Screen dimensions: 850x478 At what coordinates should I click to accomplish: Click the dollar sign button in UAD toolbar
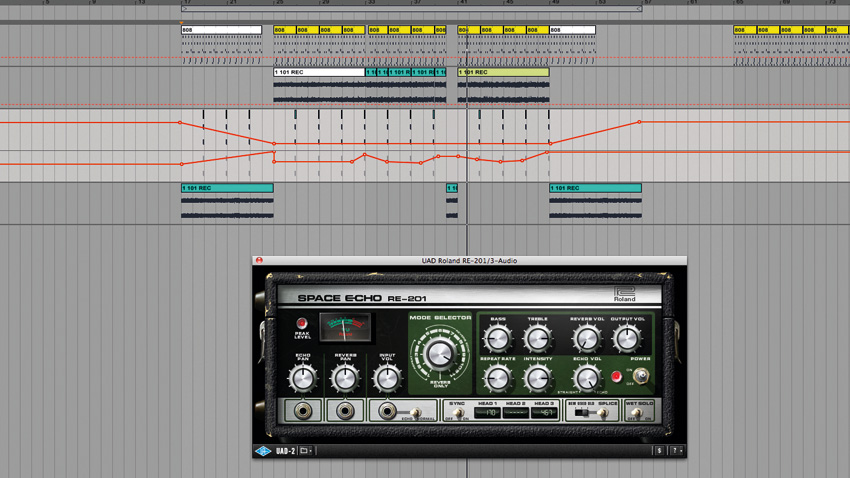coord(659,450)
